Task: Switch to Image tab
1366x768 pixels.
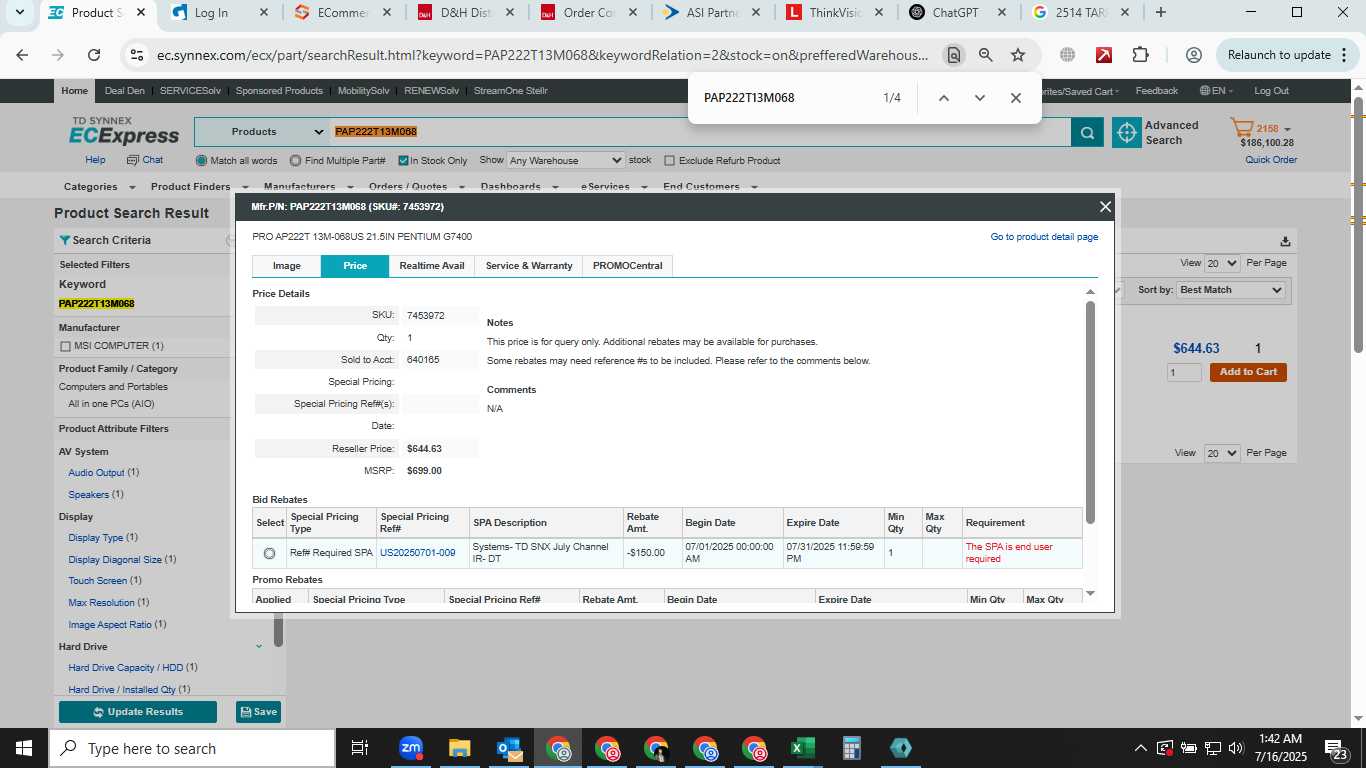Action: pos(287,266)
